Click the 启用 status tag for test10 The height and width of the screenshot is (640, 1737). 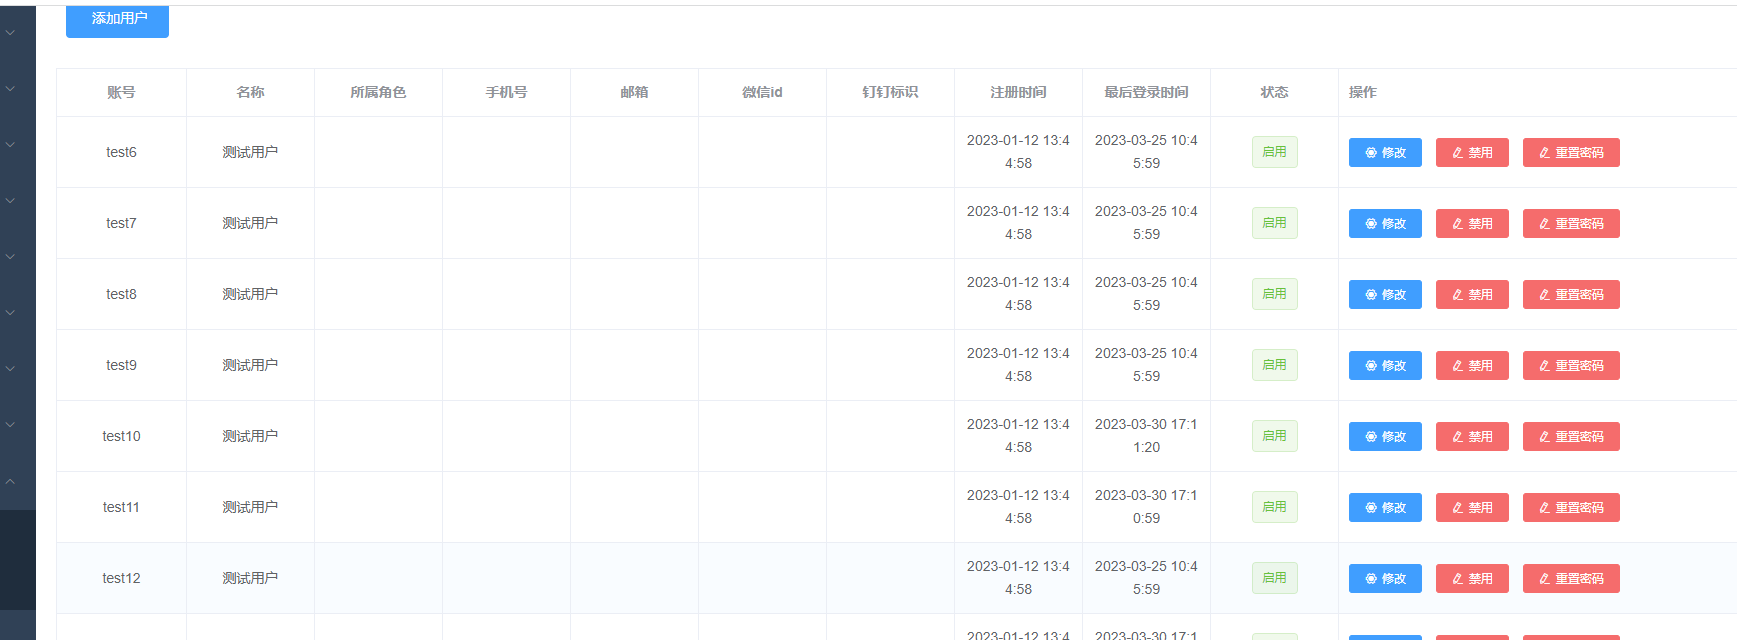click(x=1274, y=436)
